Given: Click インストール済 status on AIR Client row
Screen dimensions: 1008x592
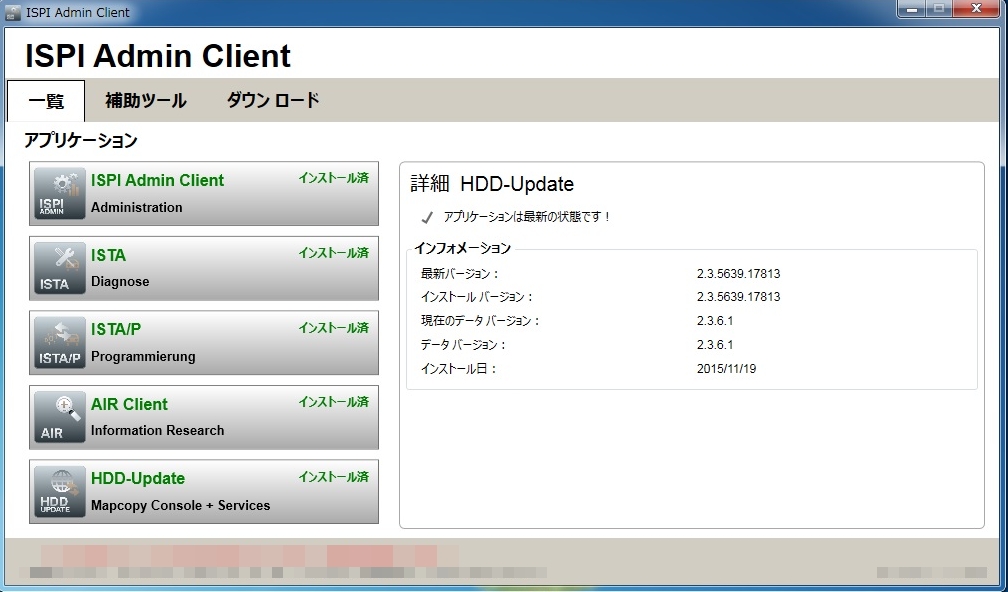Looking at the screenshot, I should click(x=334, y=402).
